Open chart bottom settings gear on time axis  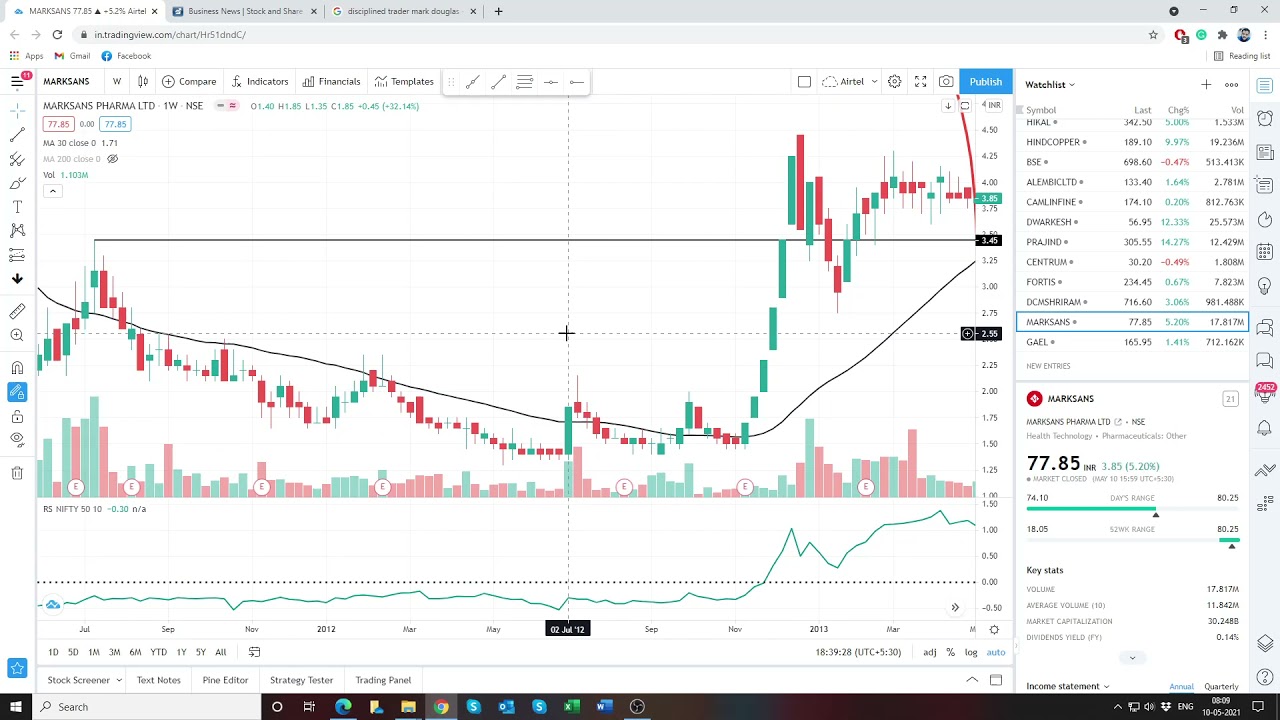pyautogui.click(x=994, y=629)
